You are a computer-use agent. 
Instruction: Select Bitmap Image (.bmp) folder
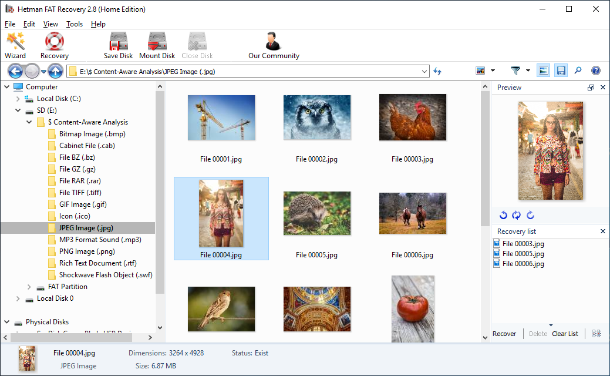[x=87, y=134]
